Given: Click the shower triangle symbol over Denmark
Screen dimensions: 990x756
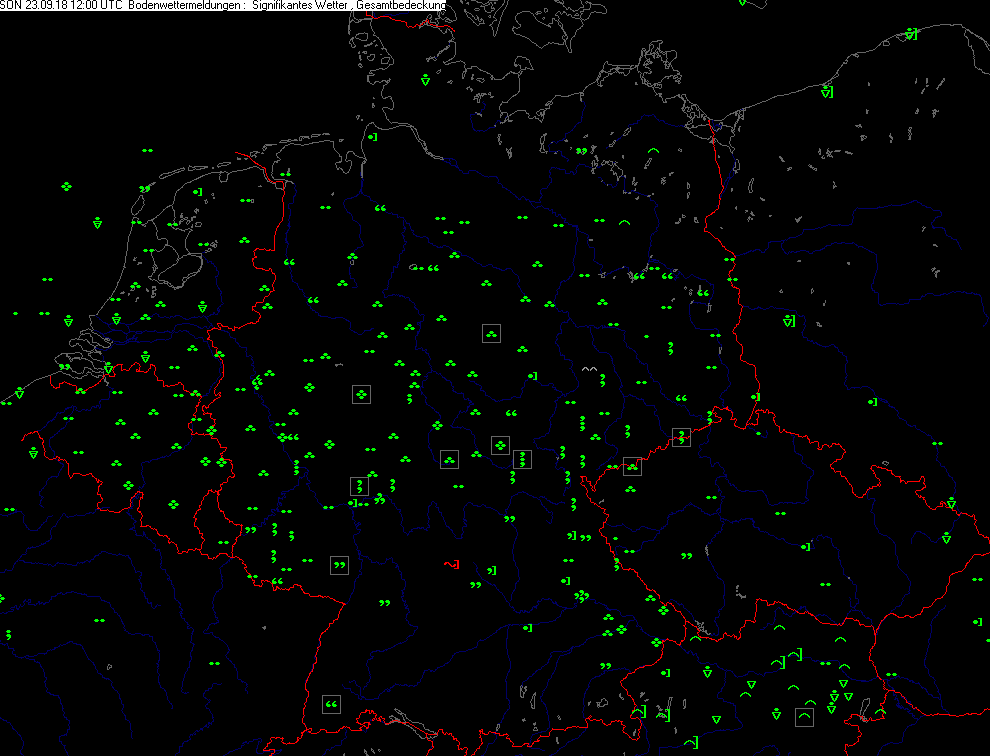Looking at the screenshot, I should point(425,79).
